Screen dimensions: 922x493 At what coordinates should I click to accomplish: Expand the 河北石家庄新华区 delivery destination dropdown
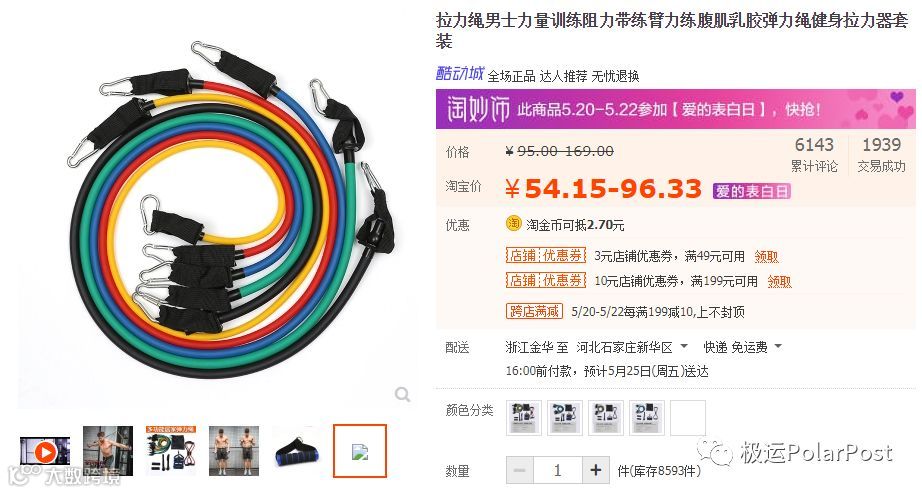pyautogui.click(x=633, y=347)
